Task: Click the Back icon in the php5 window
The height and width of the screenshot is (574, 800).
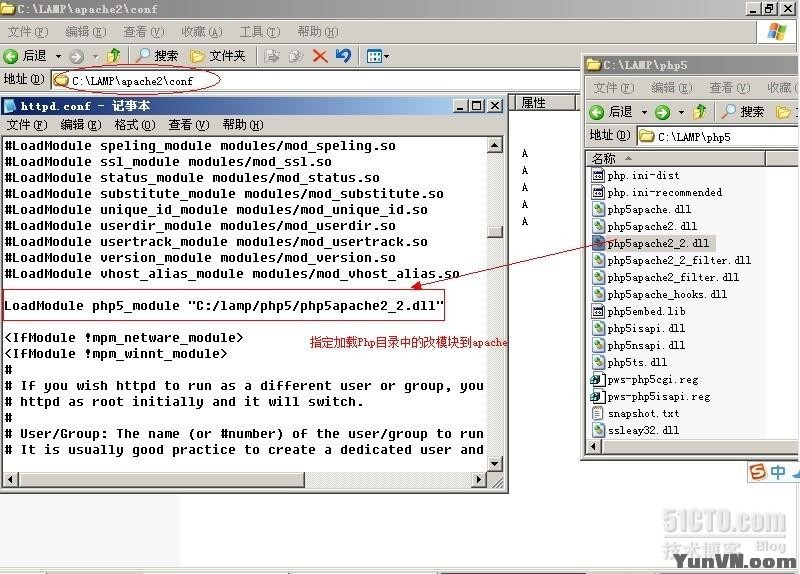Action: coord(596,112)
